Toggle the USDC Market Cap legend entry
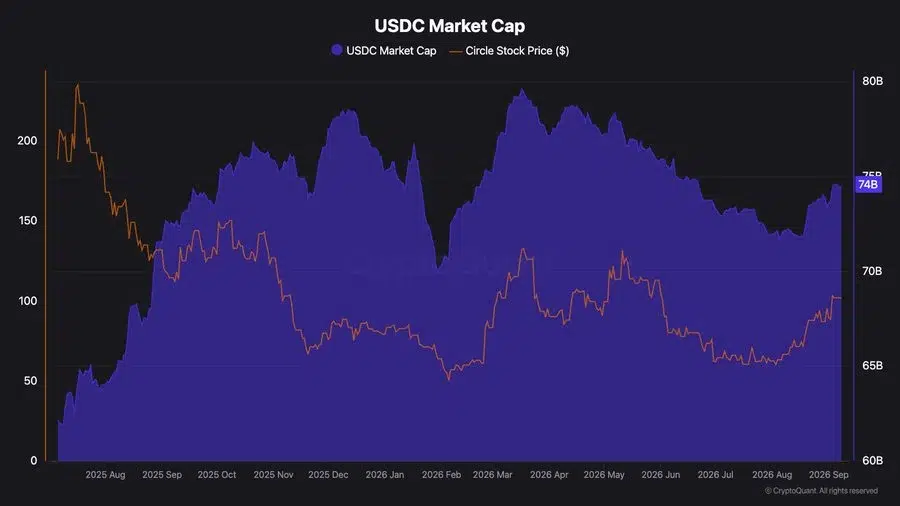Image resolution: width=900 pixels, height=506 pixels. (x=384, y=50)
